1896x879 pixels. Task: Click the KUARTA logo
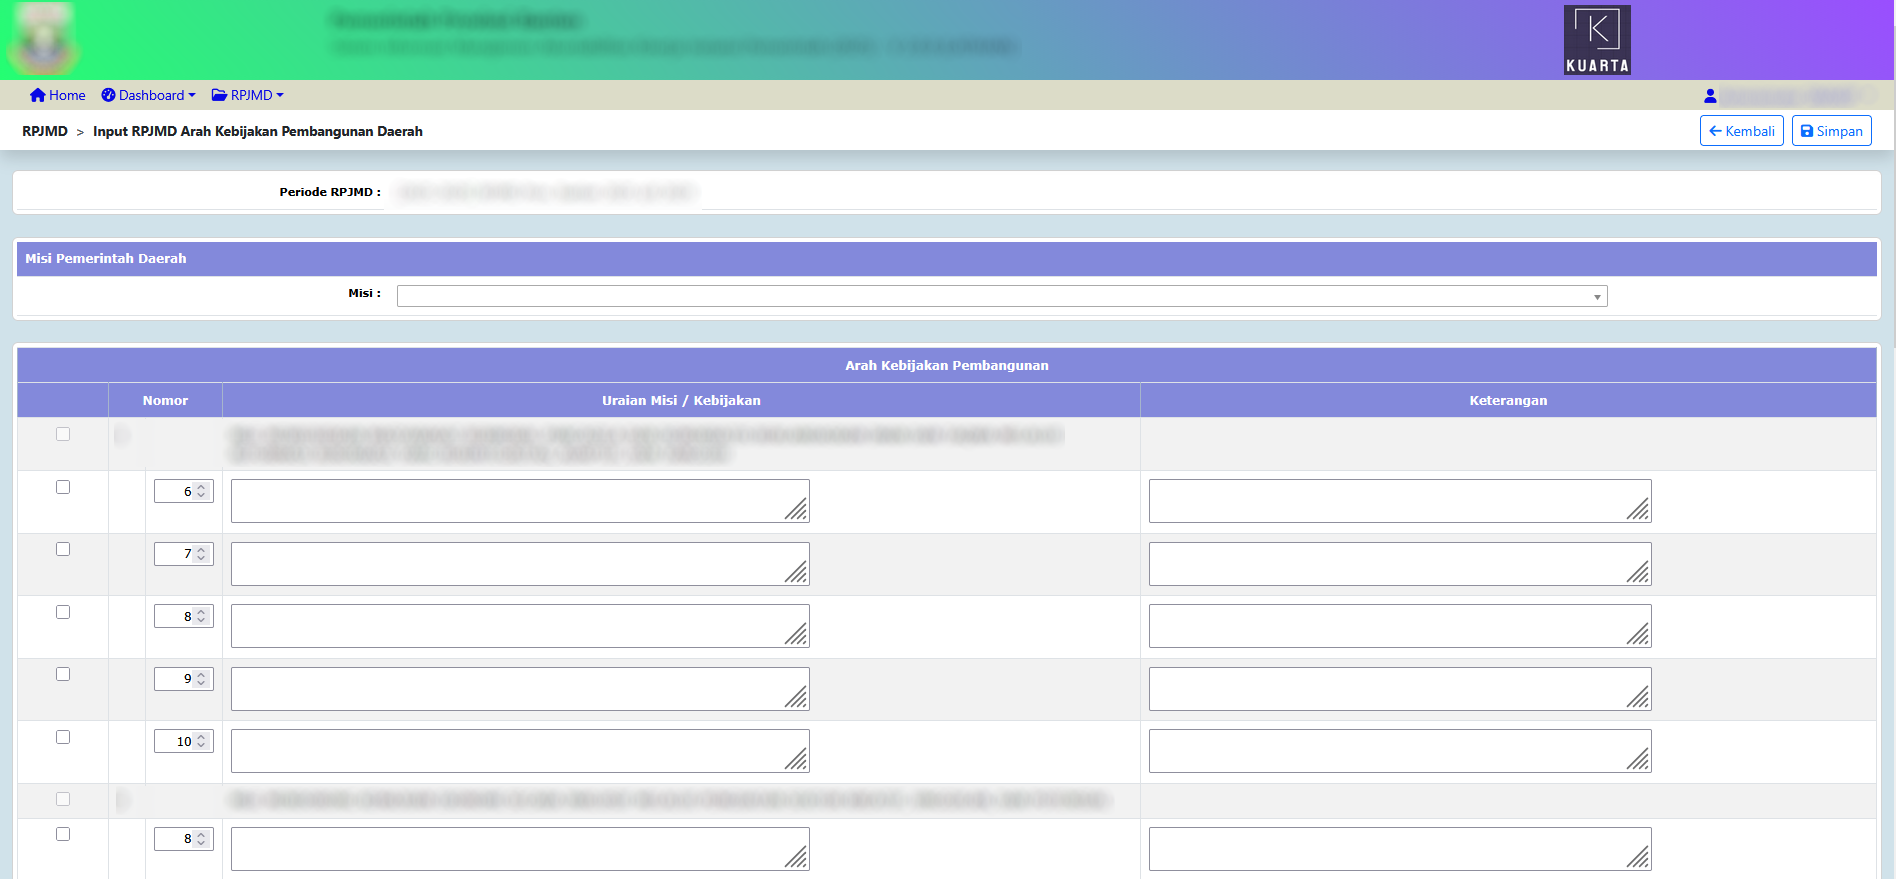click(1597, 40)
